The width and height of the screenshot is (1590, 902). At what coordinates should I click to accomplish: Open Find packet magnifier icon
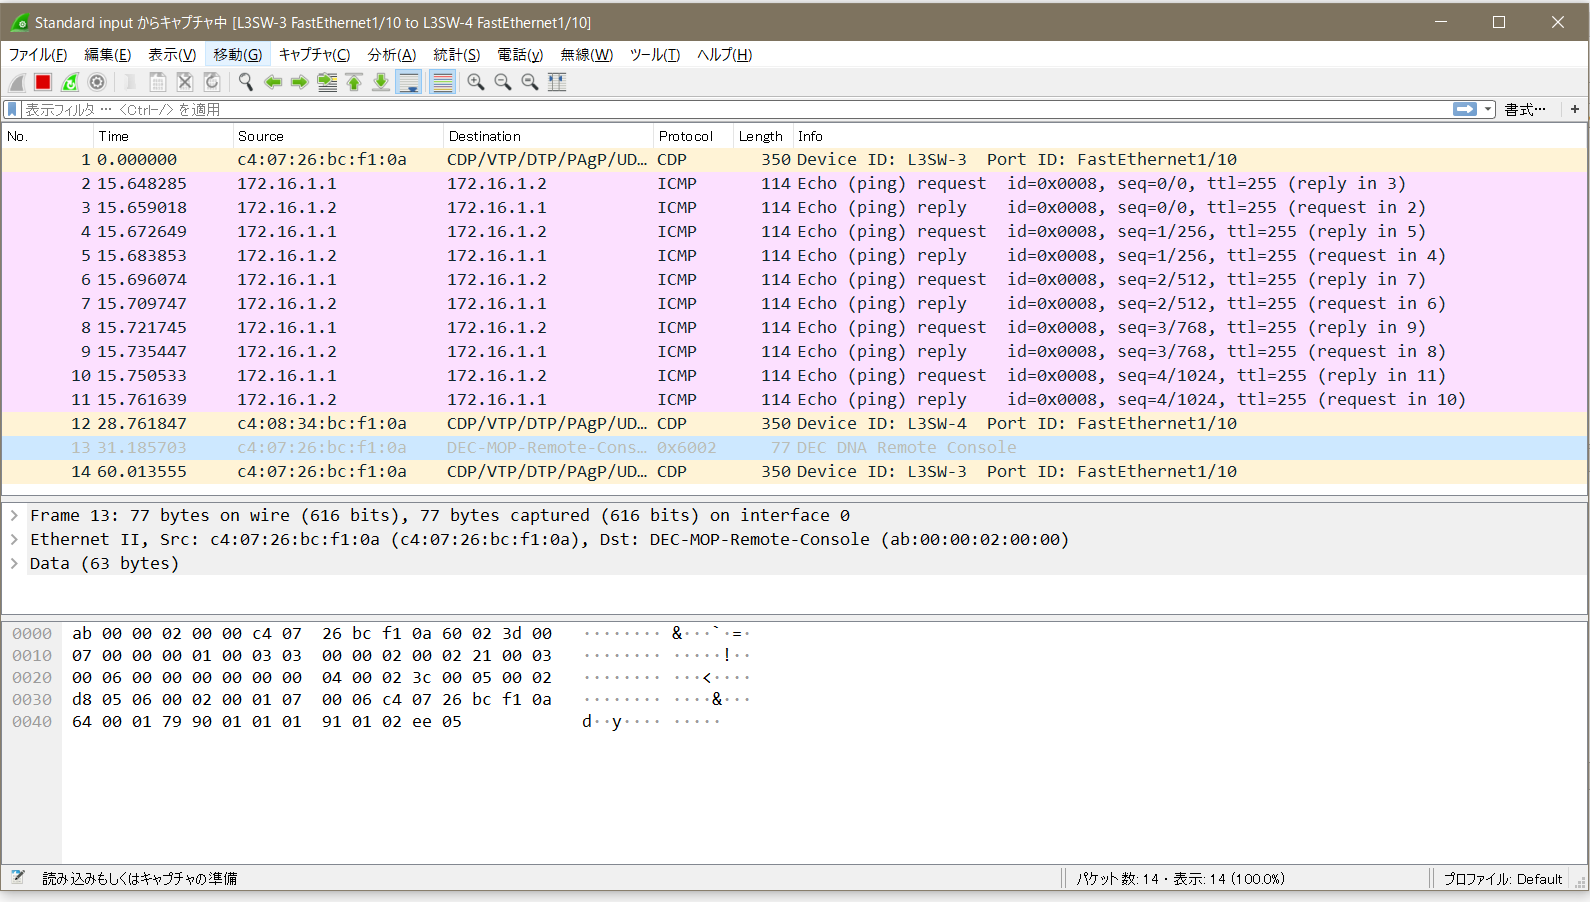click(246, 83)
